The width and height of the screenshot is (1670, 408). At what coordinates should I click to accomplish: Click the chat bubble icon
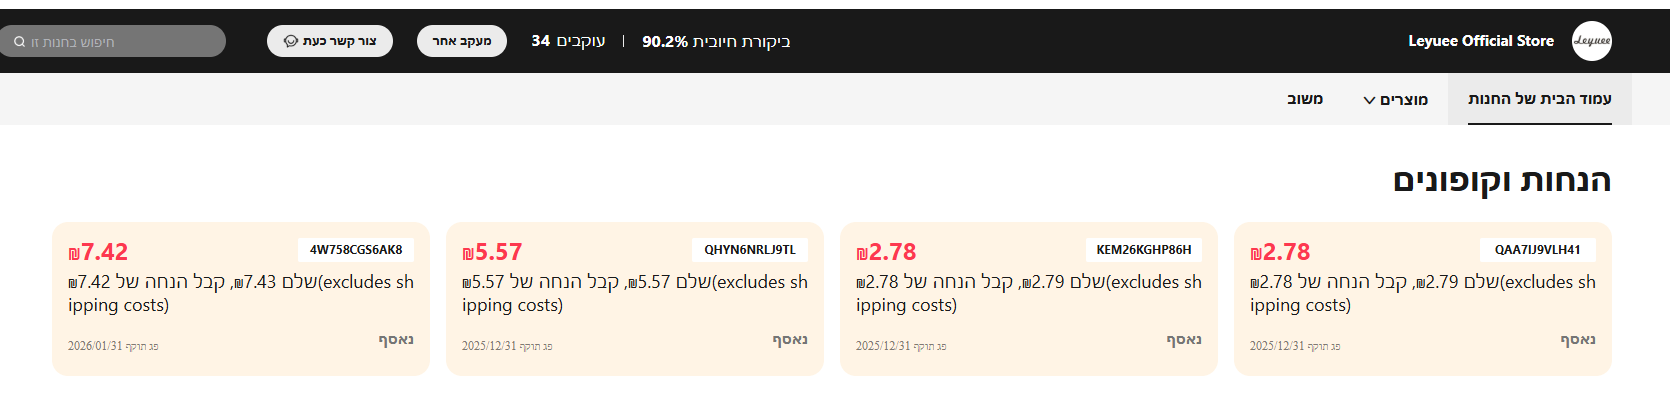point(291,41)
